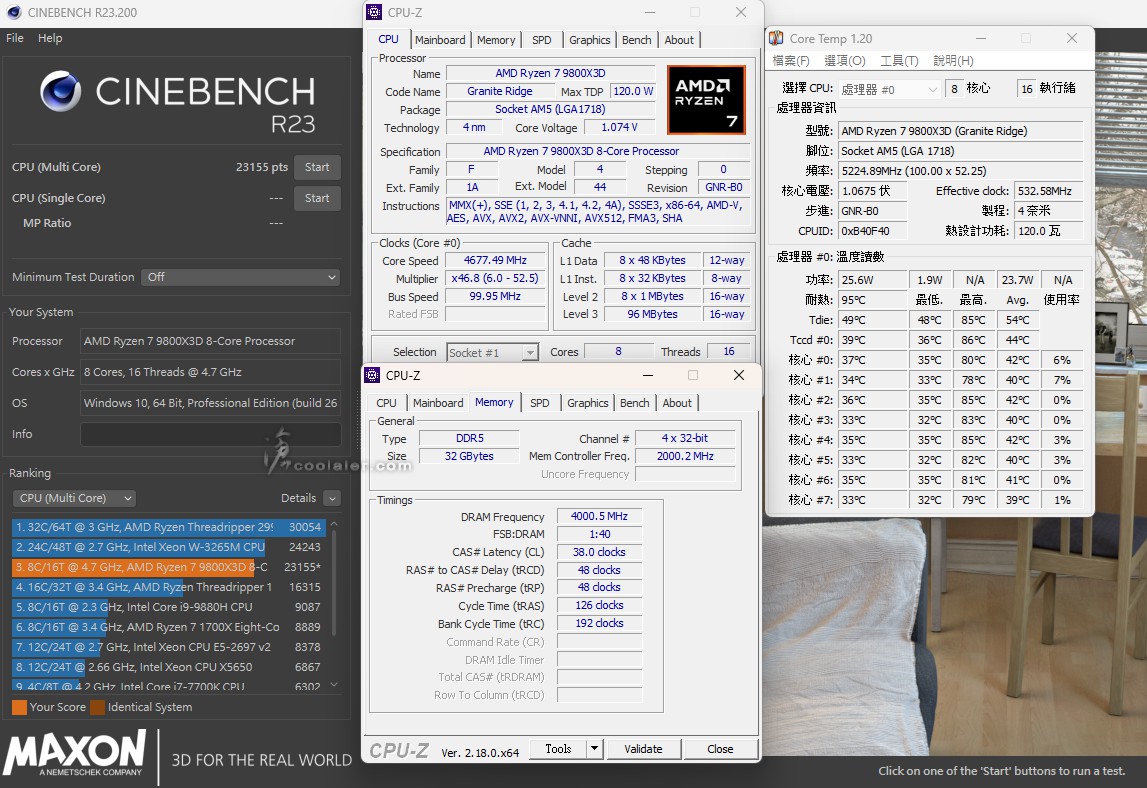The height and width of the screenshot is (788, 1147).
Task: Expand the Details toggle in the Ranking section
Action: tap(332, 498)
